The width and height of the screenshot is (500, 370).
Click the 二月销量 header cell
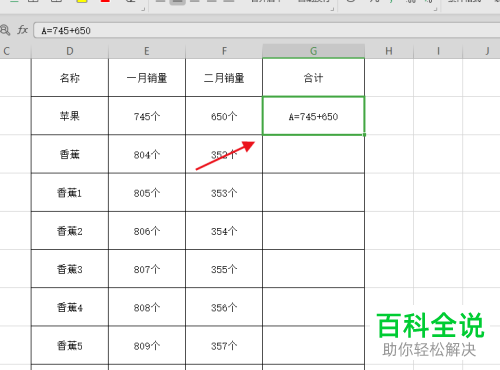coord(224,78)
